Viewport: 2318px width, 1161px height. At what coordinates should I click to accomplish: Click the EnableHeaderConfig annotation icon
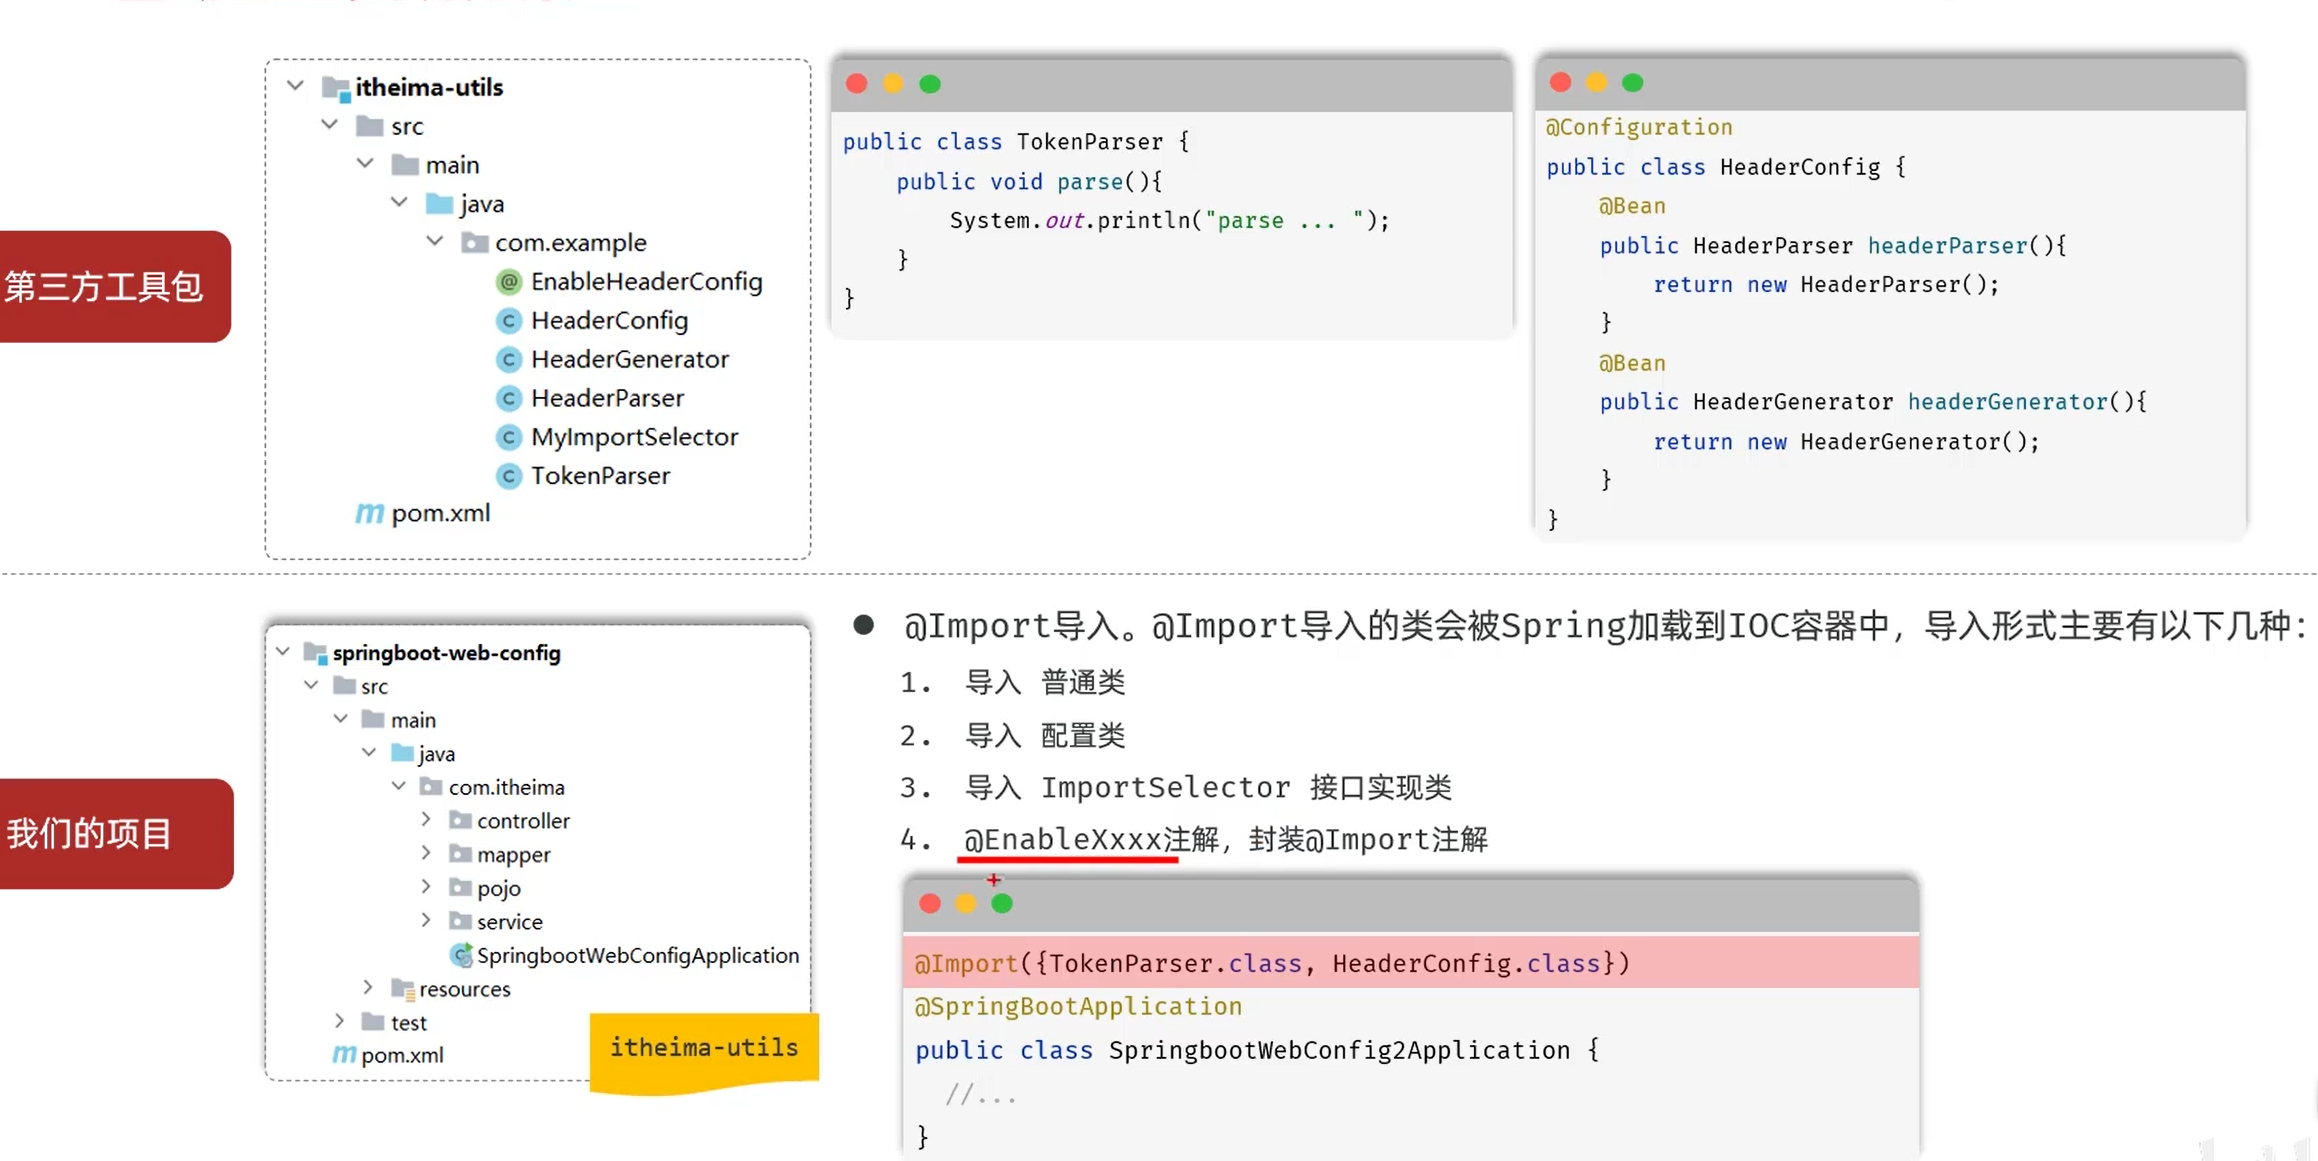click(x=509, y=282)
